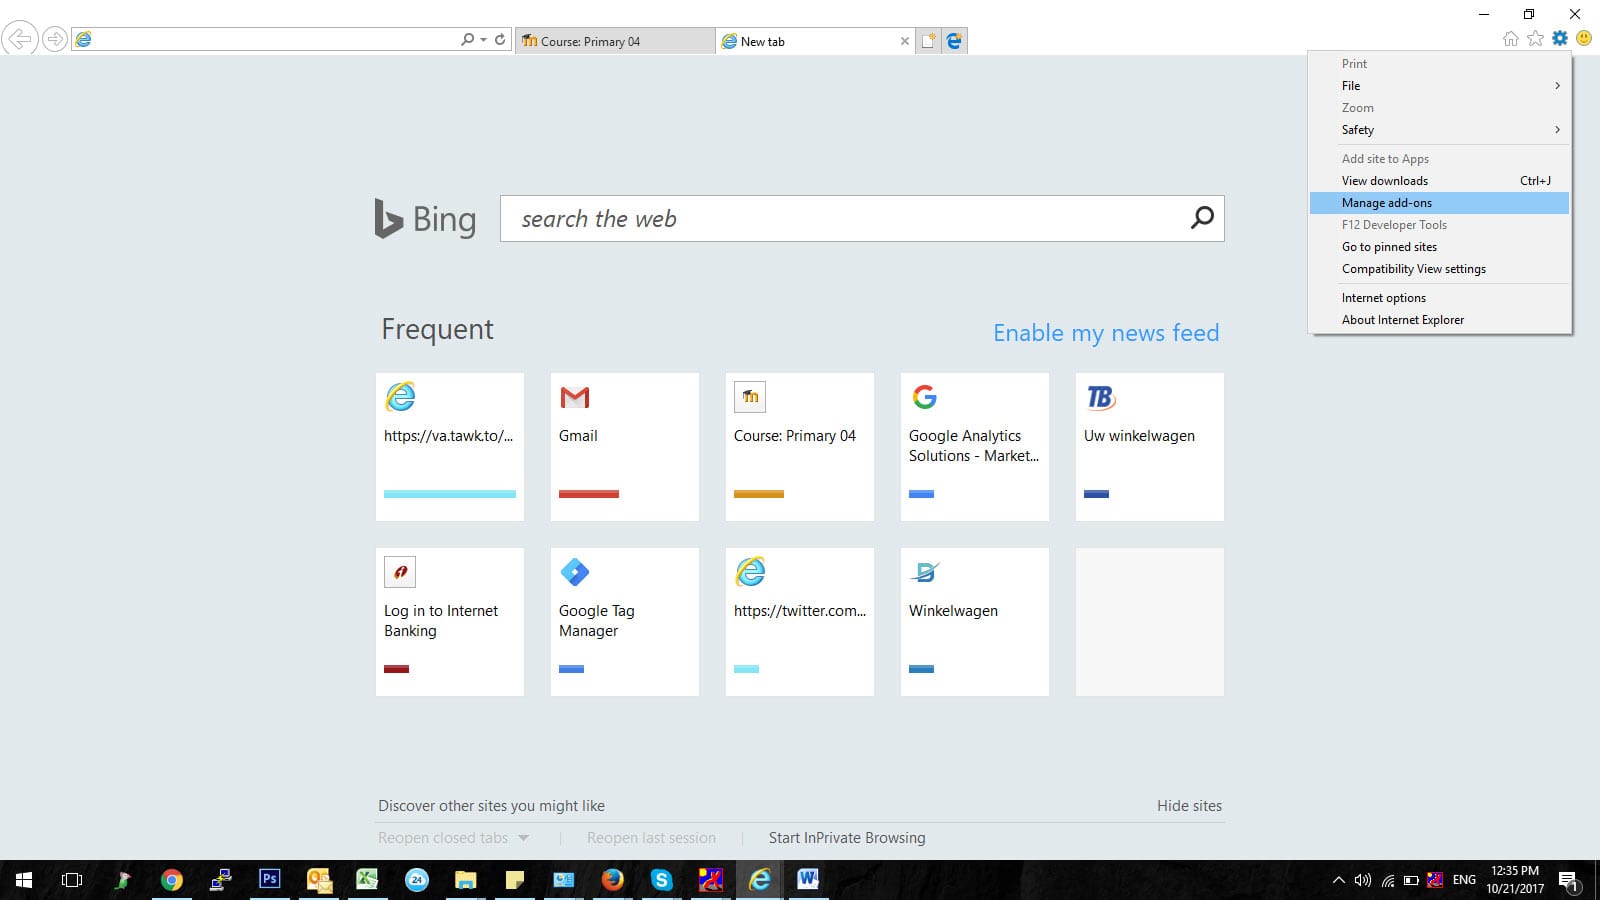1600x900 pixels.
Task: Open Photoshop from the taskbar
Action: (270, 879)
